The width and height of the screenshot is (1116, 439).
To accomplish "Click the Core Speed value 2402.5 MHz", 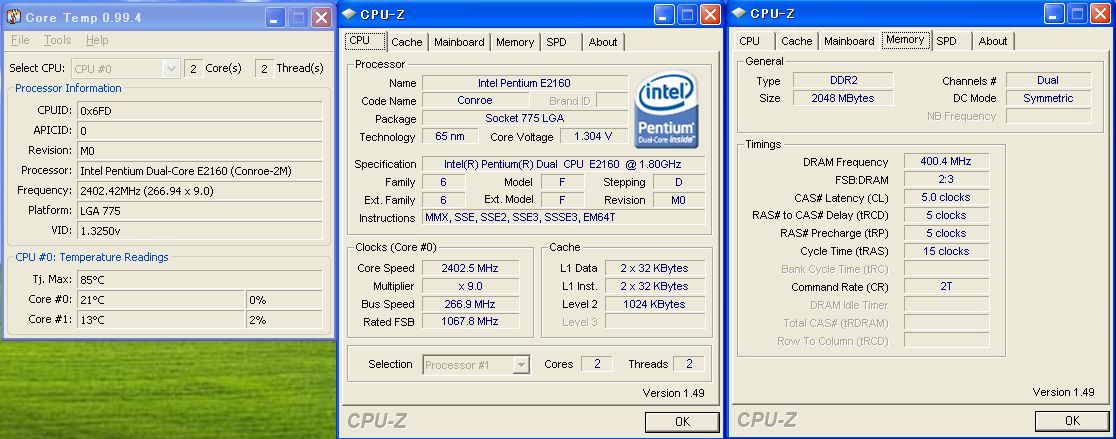I will tap(470, 268).
